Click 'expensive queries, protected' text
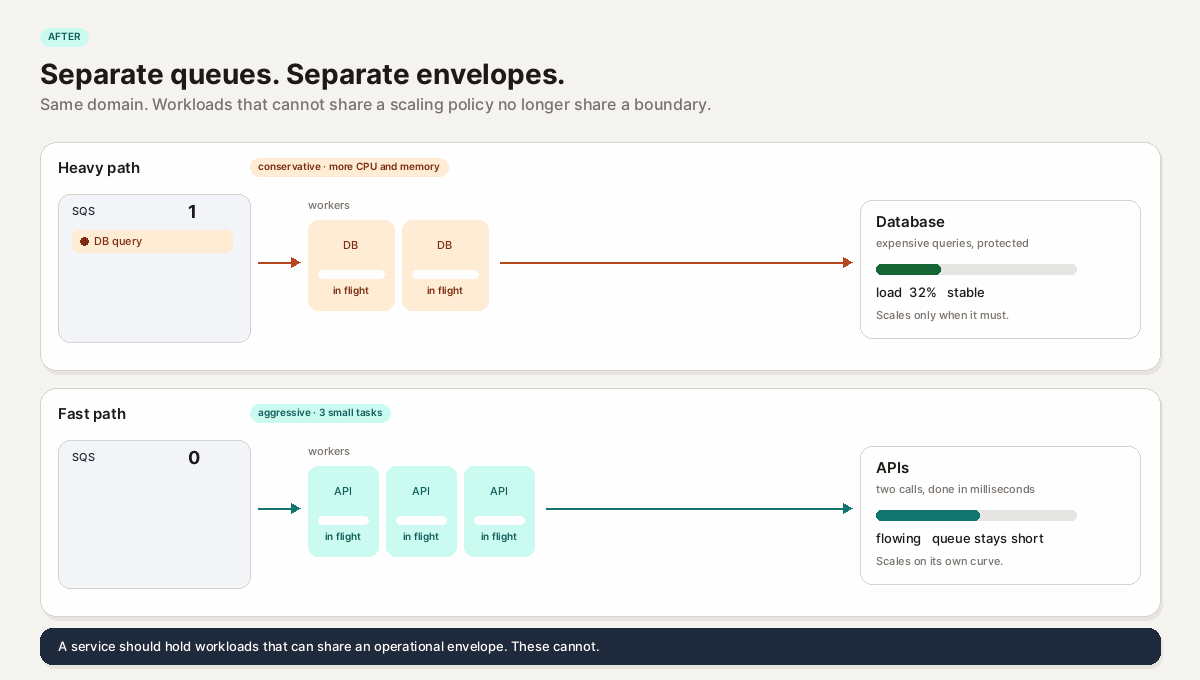1200x680 pixels. click(x=952, y=243)
